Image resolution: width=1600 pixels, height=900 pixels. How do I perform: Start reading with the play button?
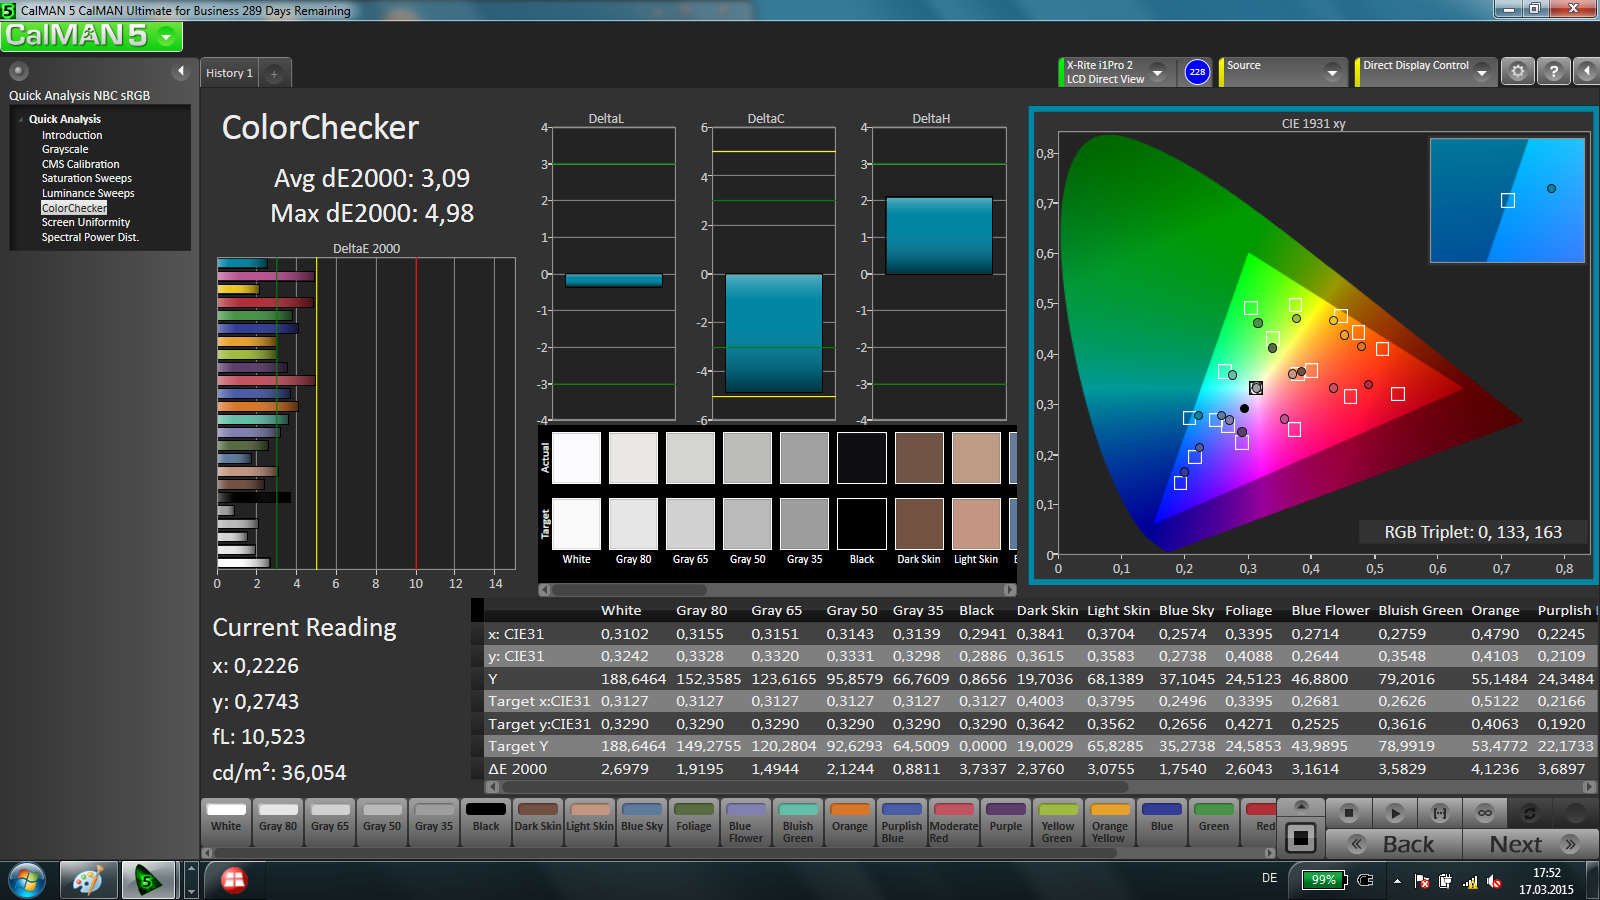1395,813
